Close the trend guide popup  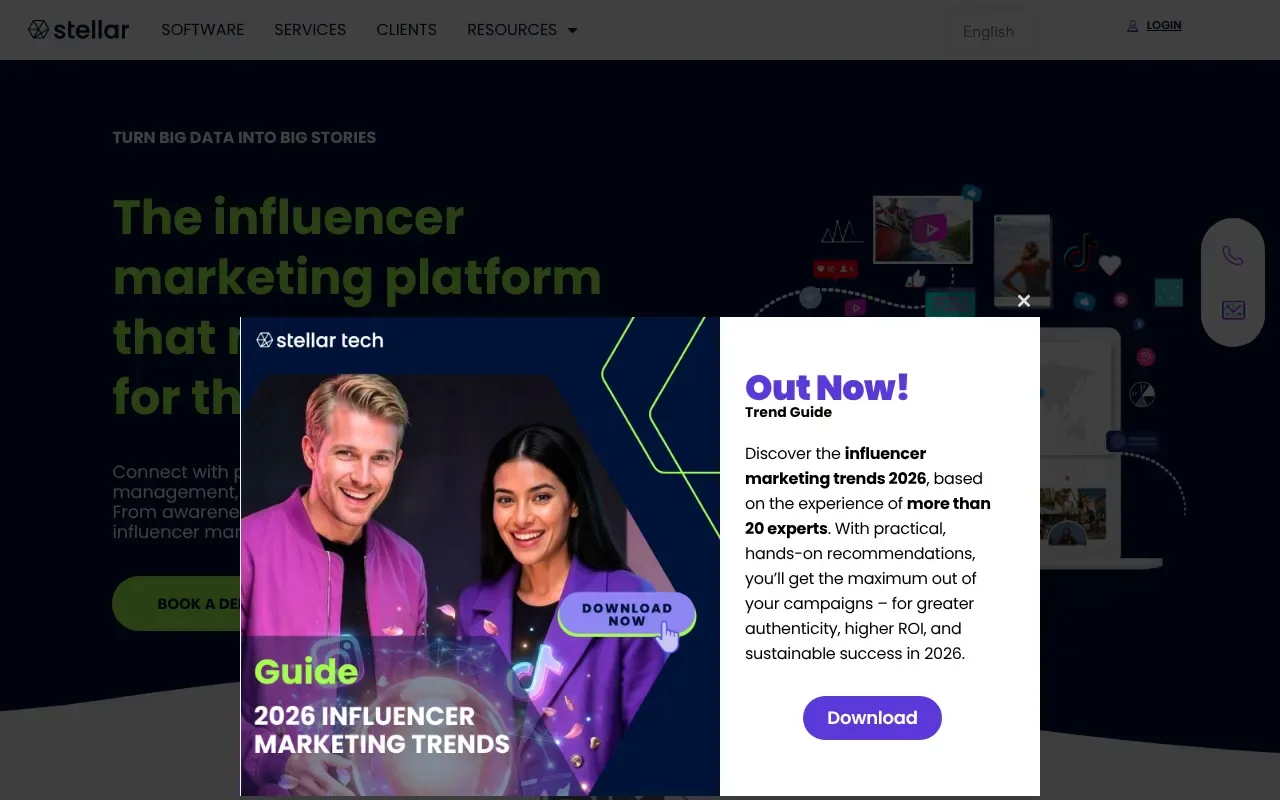coord(1023,301)
